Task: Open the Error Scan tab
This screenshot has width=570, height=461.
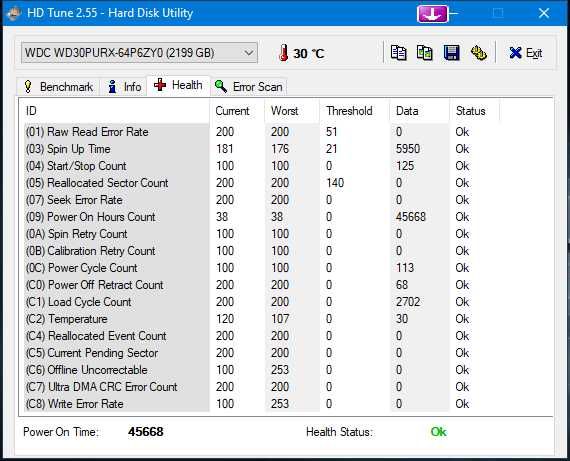Action: click(x=249, y=87)
